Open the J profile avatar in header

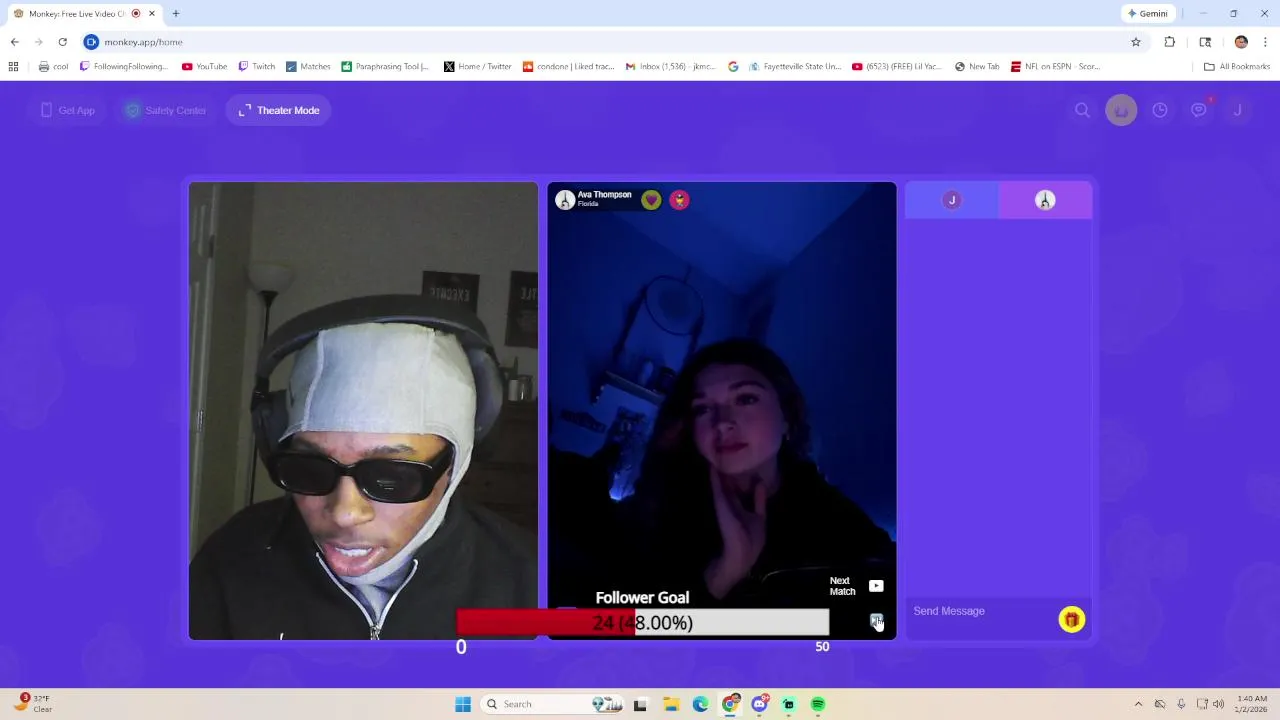click(1237, 110)
